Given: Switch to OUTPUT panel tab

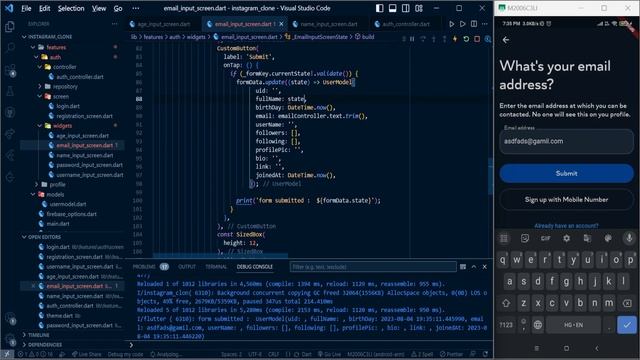Looking at the screenshot, I should coord(187,267).
